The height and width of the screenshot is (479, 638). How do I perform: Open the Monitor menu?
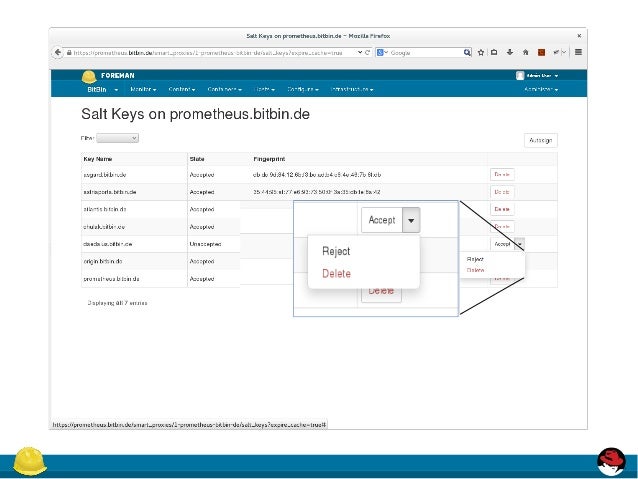[x=143, y=90]
